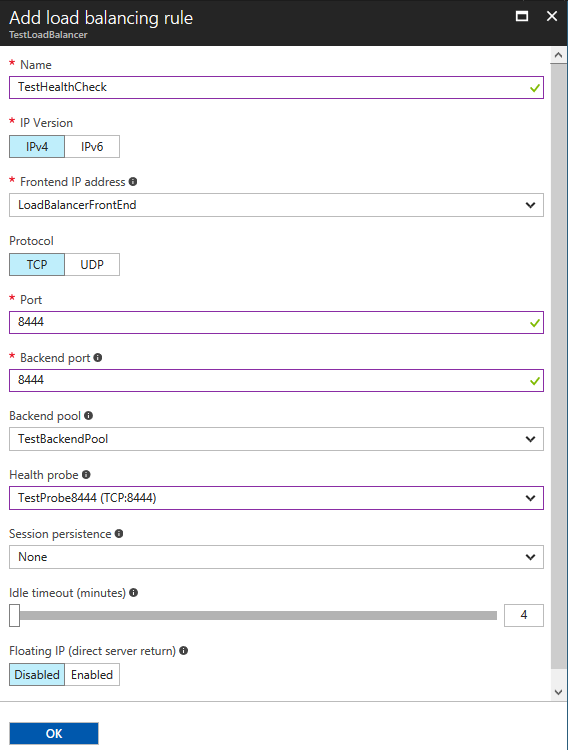Click the Session persistence info icon

coord(119,533)
